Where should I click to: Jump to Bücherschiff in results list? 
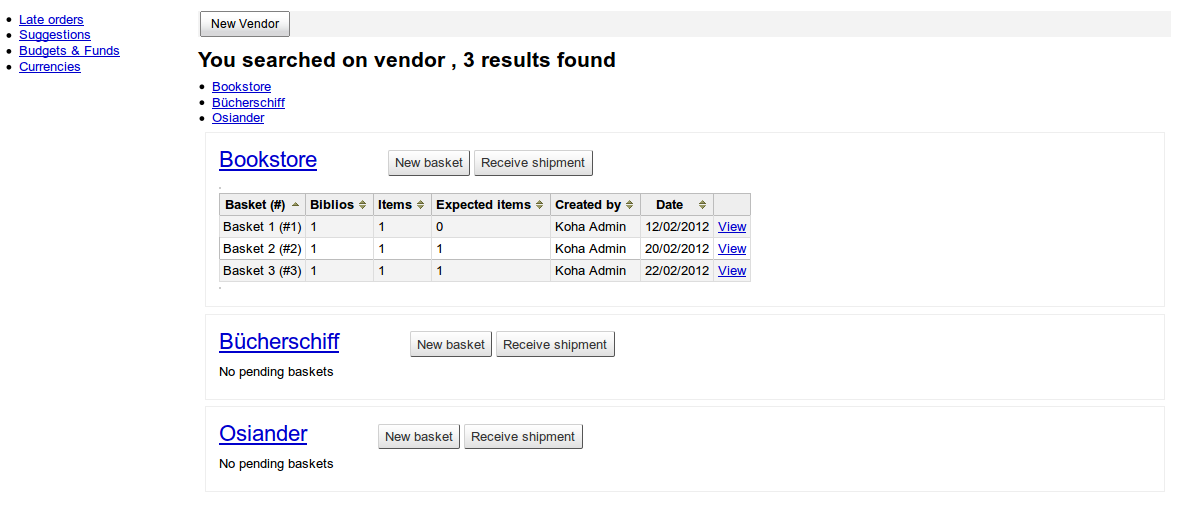248,102
